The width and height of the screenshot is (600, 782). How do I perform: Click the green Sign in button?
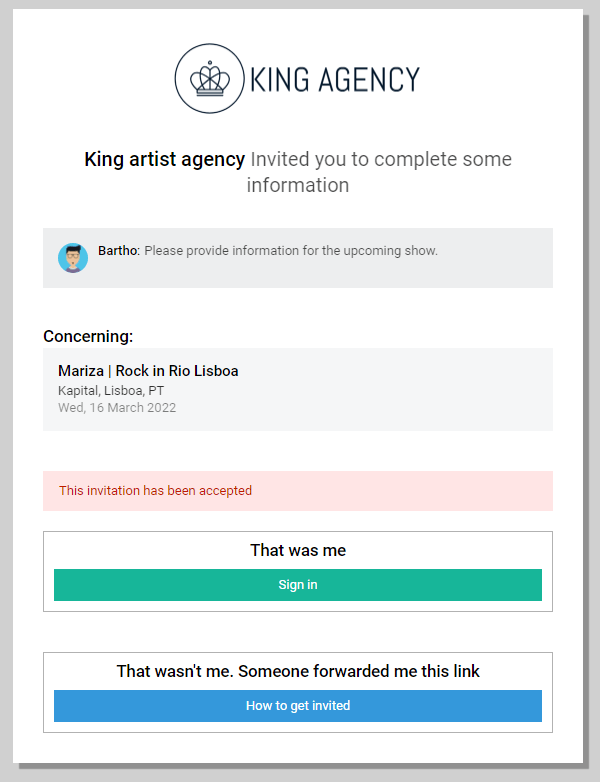click(298, 585)
